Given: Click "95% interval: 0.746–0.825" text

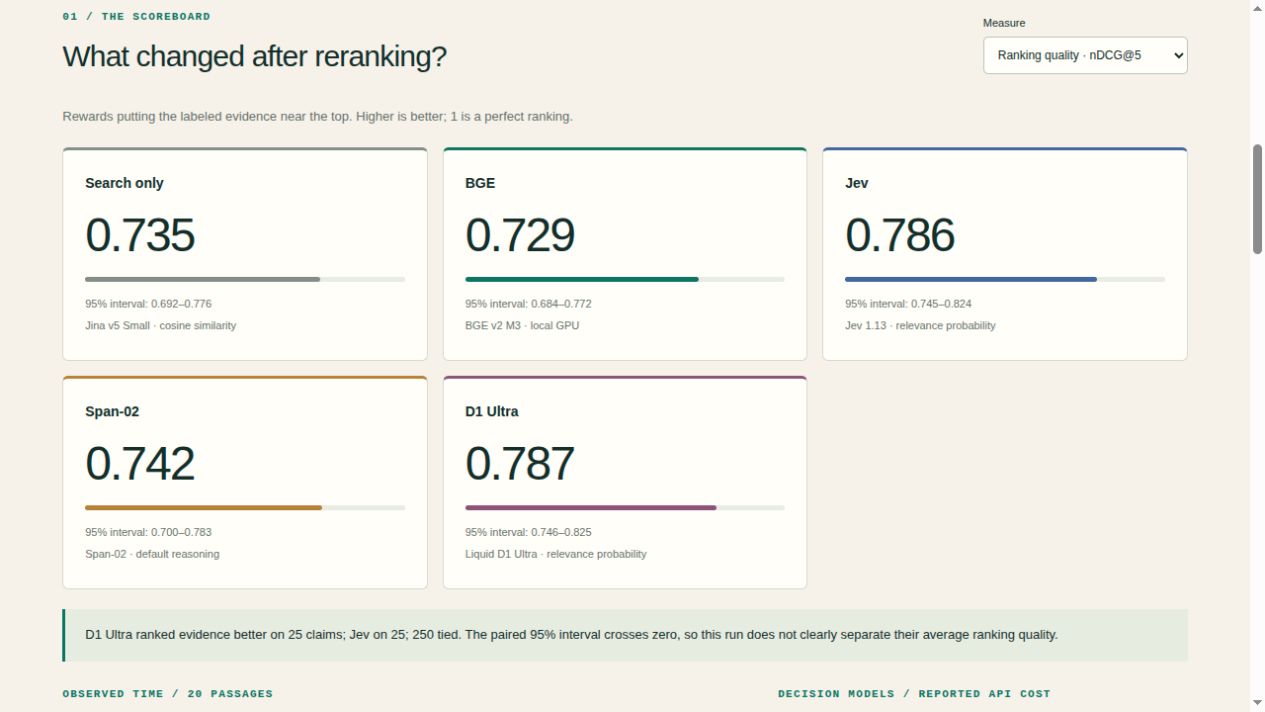Looking at the screenshot, I should pyautogui.click(x=528, y=533).
